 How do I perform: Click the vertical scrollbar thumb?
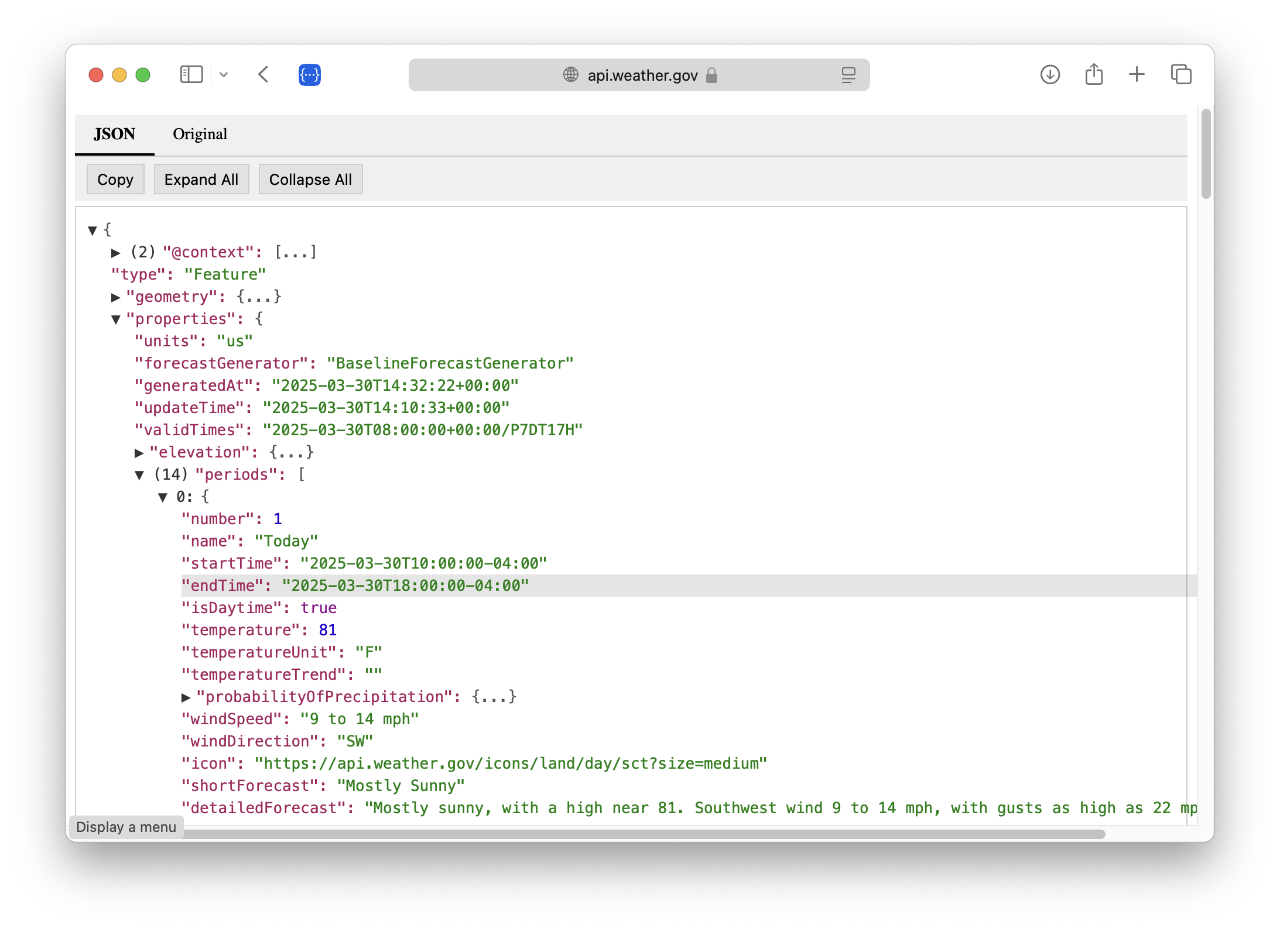coord(1206,153)
